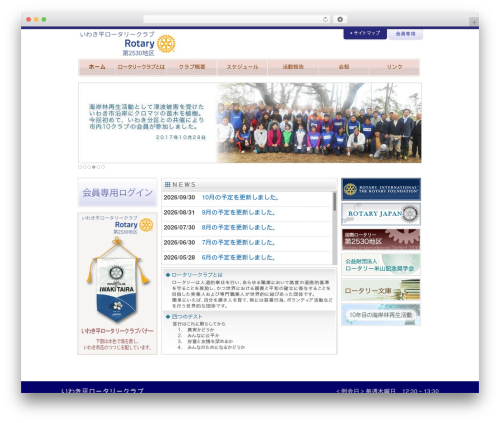The height and width of the screenshot is (423, 500).
Task: Click the browser reload icon
Action: [325, 20]
